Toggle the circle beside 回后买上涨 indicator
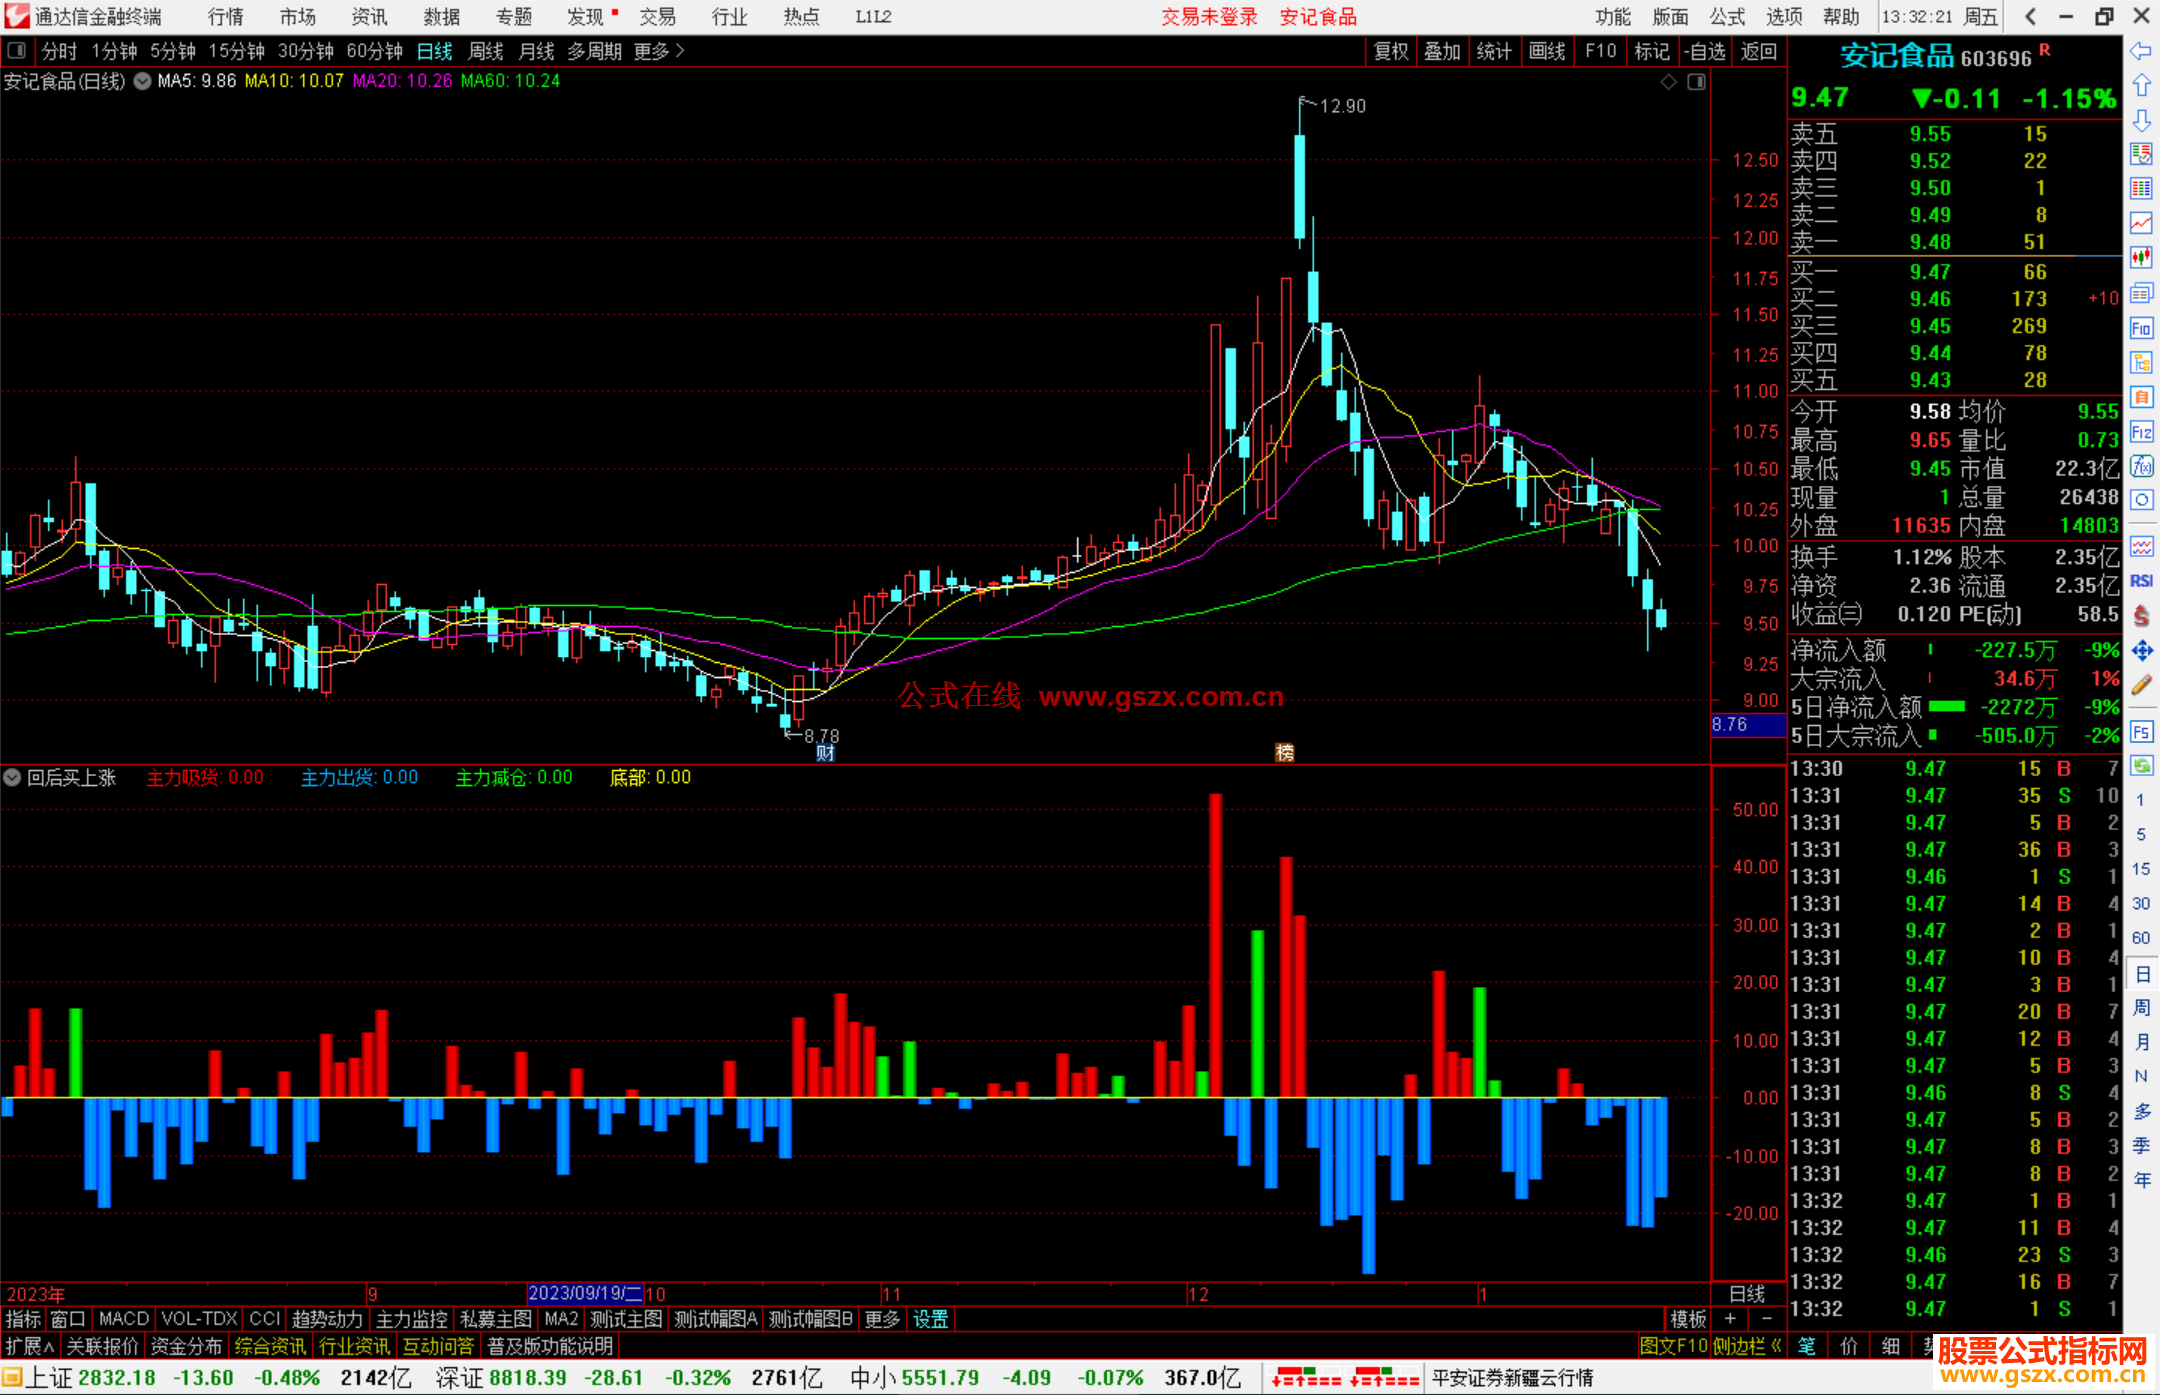This screenshot has height=1395, width=2160. tap(12, 777)
